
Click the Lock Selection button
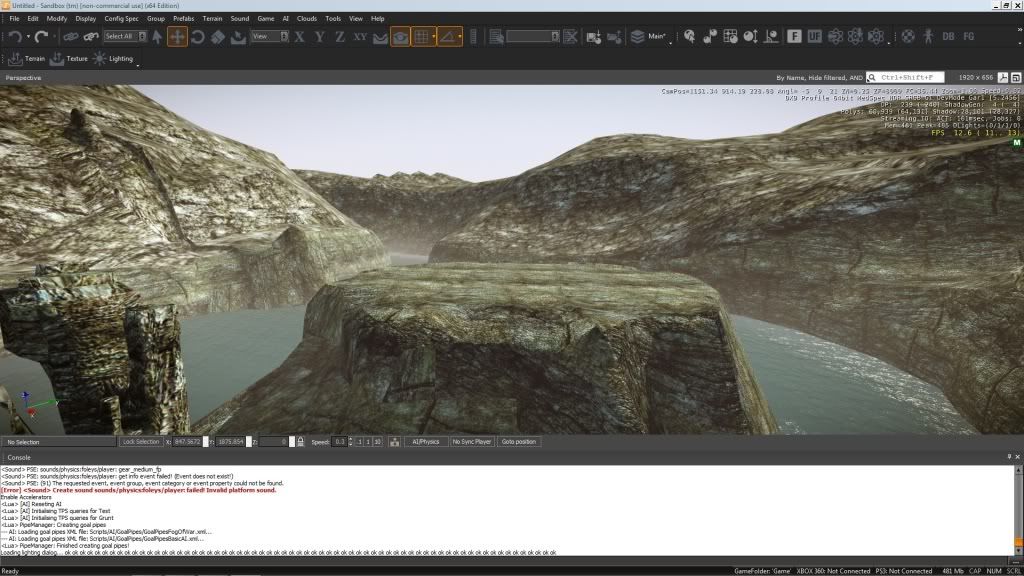[x=140, y=442]
